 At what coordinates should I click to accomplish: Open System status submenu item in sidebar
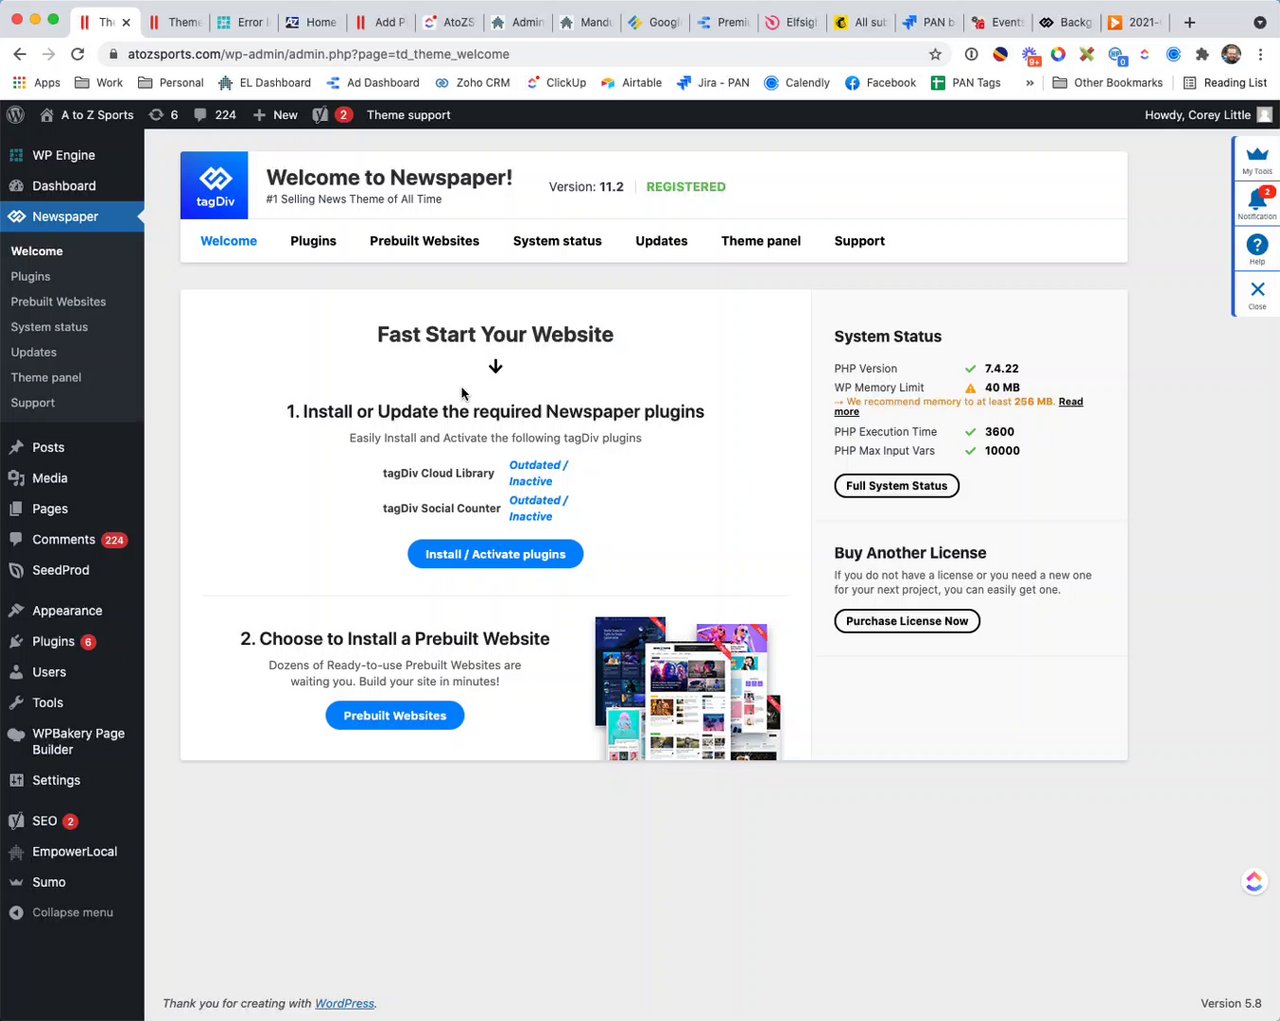click(49, 327)
